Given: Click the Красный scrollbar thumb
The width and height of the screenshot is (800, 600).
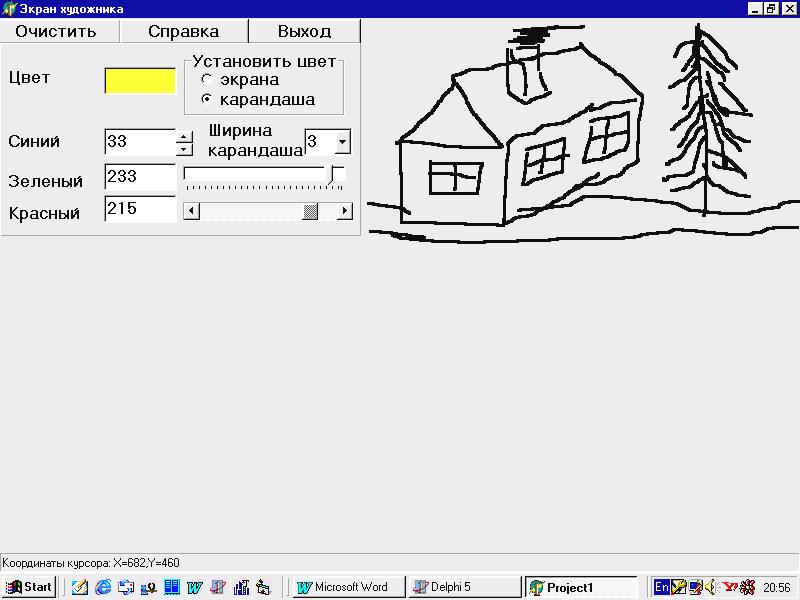Looking at the screenshot, I should click(x=310, y=211).
